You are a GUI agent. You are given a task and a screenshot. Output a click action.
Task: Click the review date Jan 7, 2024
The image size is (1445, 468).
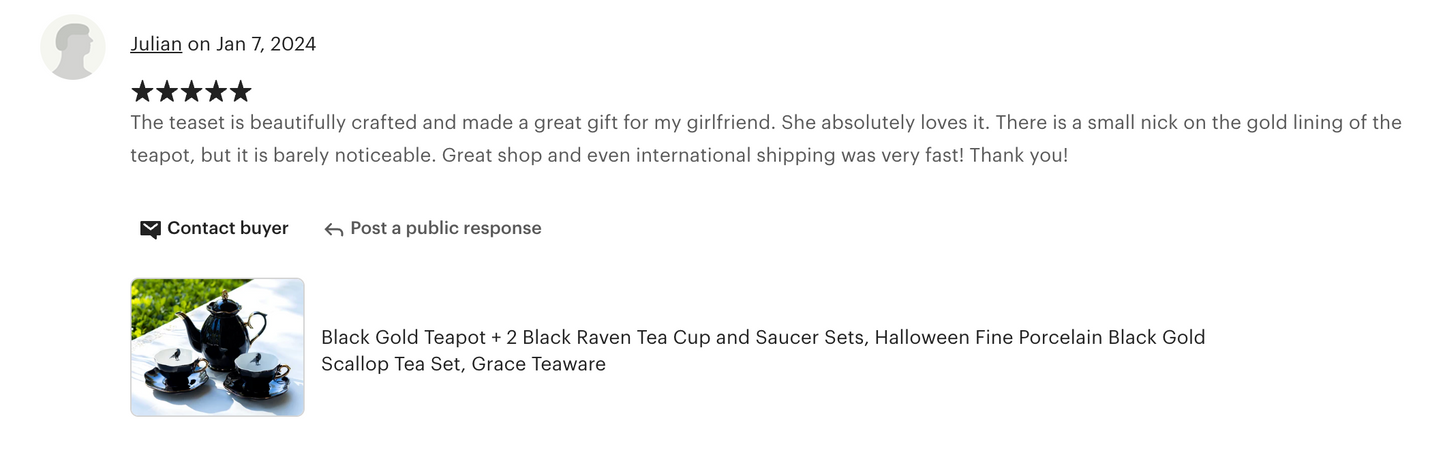pyautogui.click(x=265, y=44)
